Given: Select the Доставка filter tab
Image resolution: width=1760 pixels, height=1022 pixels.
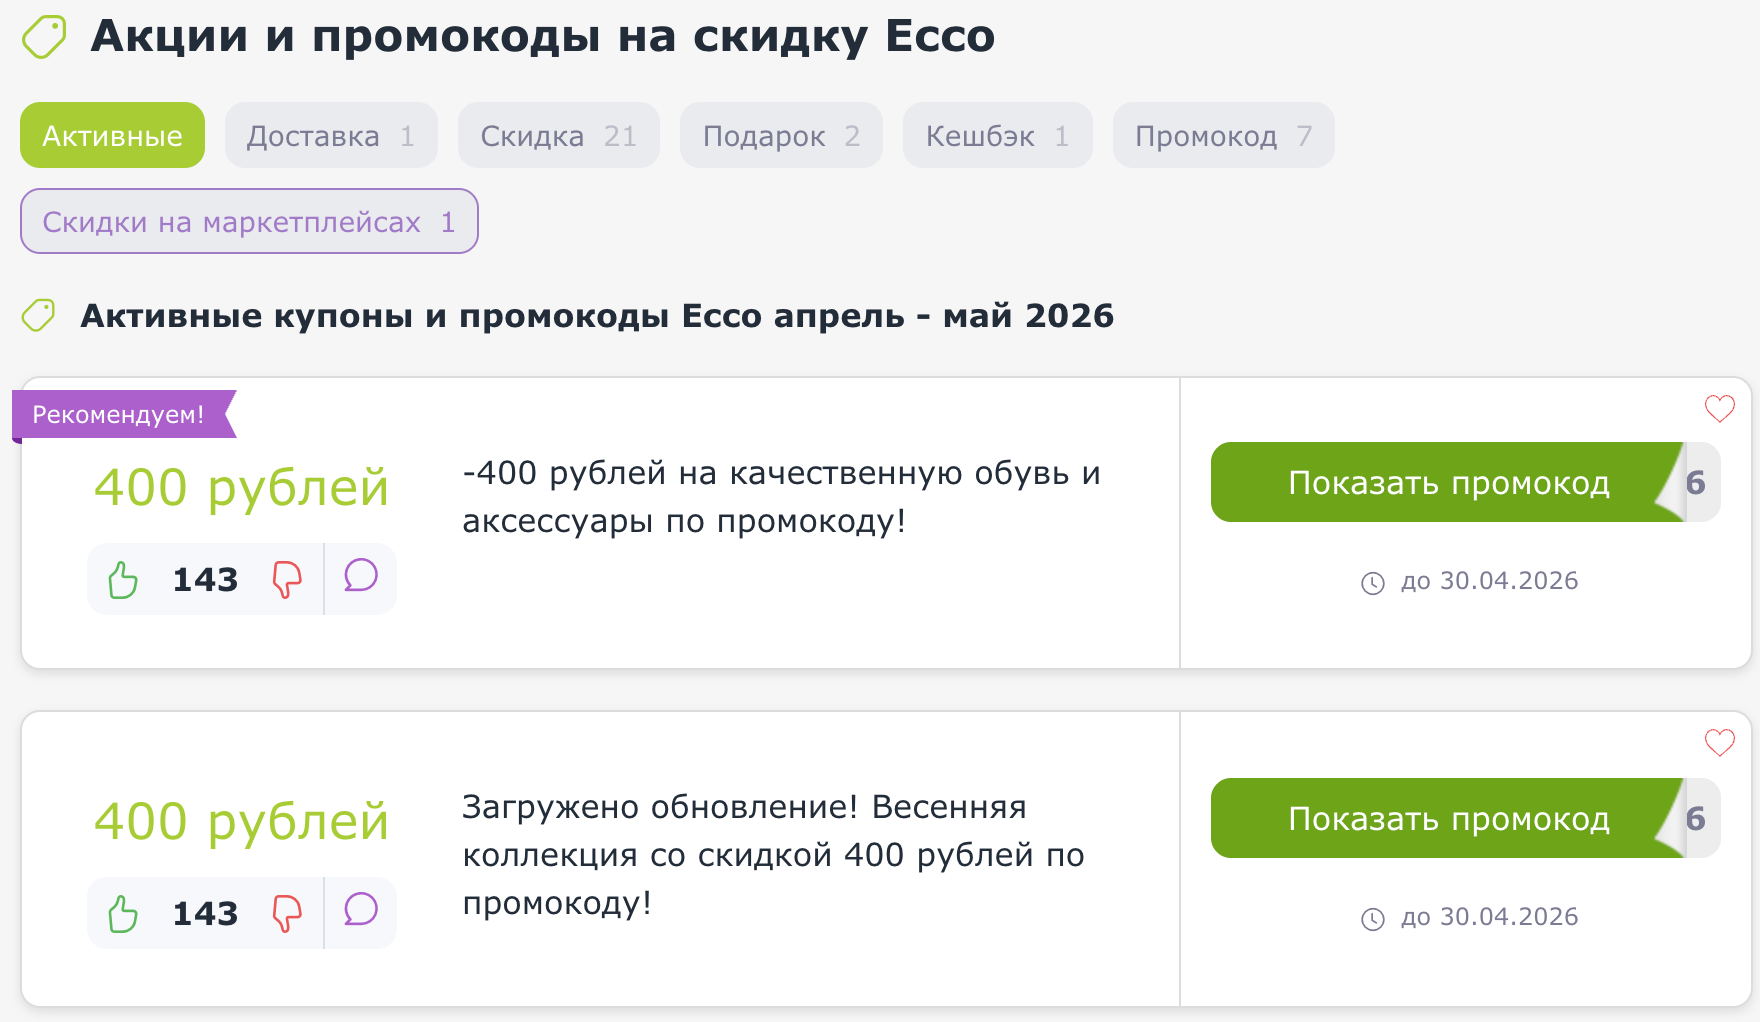Looking at the screenshot, I should coord(330,135).
